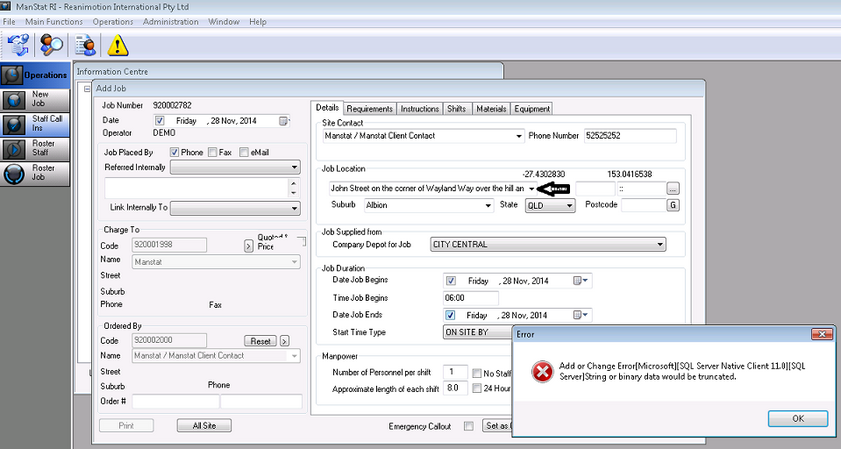Image resolution: width=841 pixels, height=449 pixels.
Task: Toggle the Phone checkbox for Job Placed By
Action: coord(175,152)
